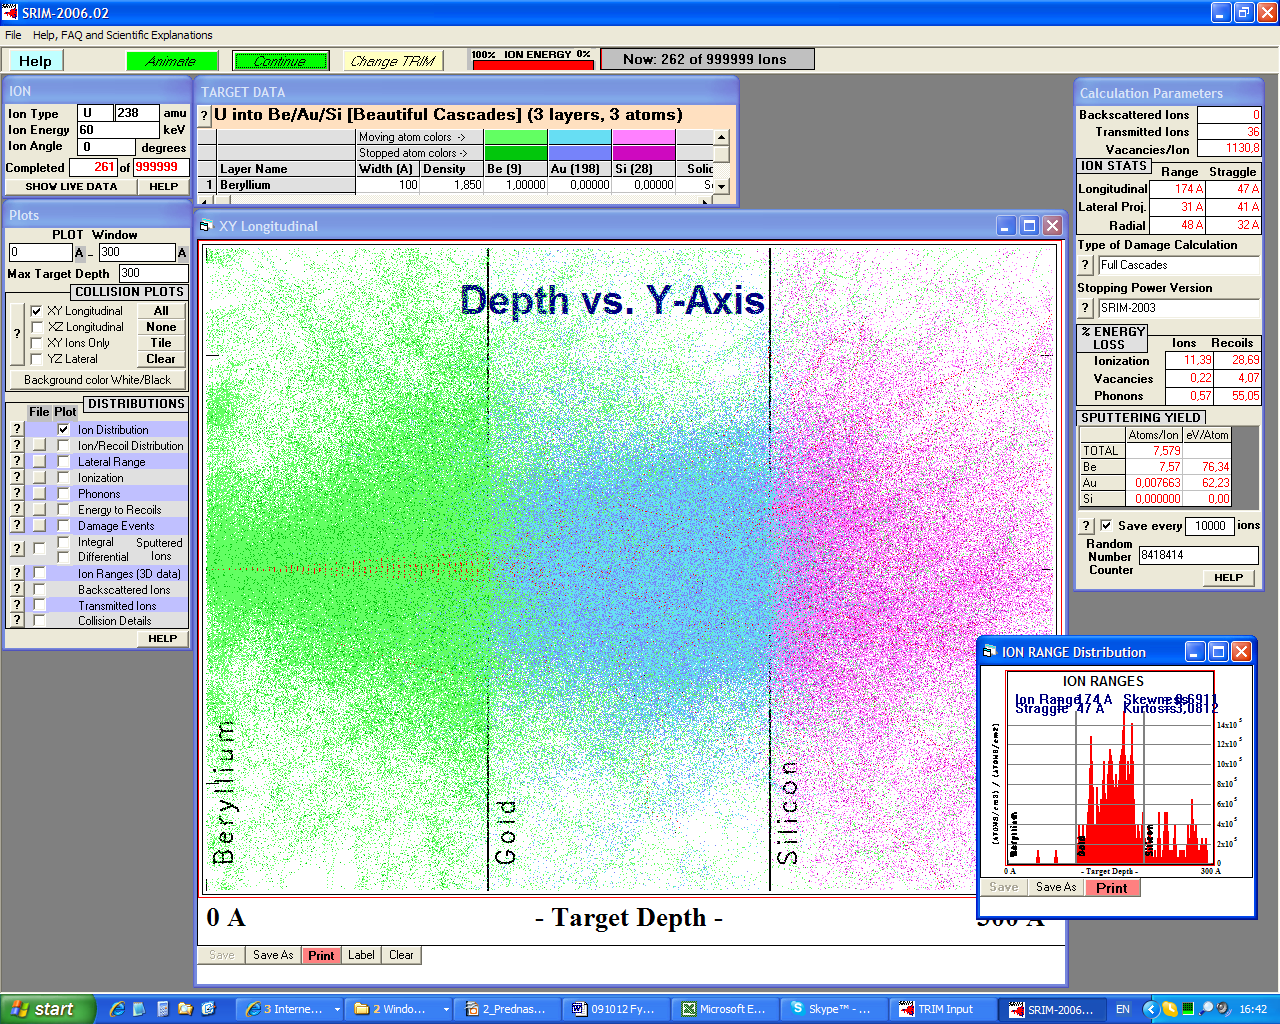Open help for Lateral Range row
The height and width of the screenshot is (1024, 1280).
[x=16, y=461]
